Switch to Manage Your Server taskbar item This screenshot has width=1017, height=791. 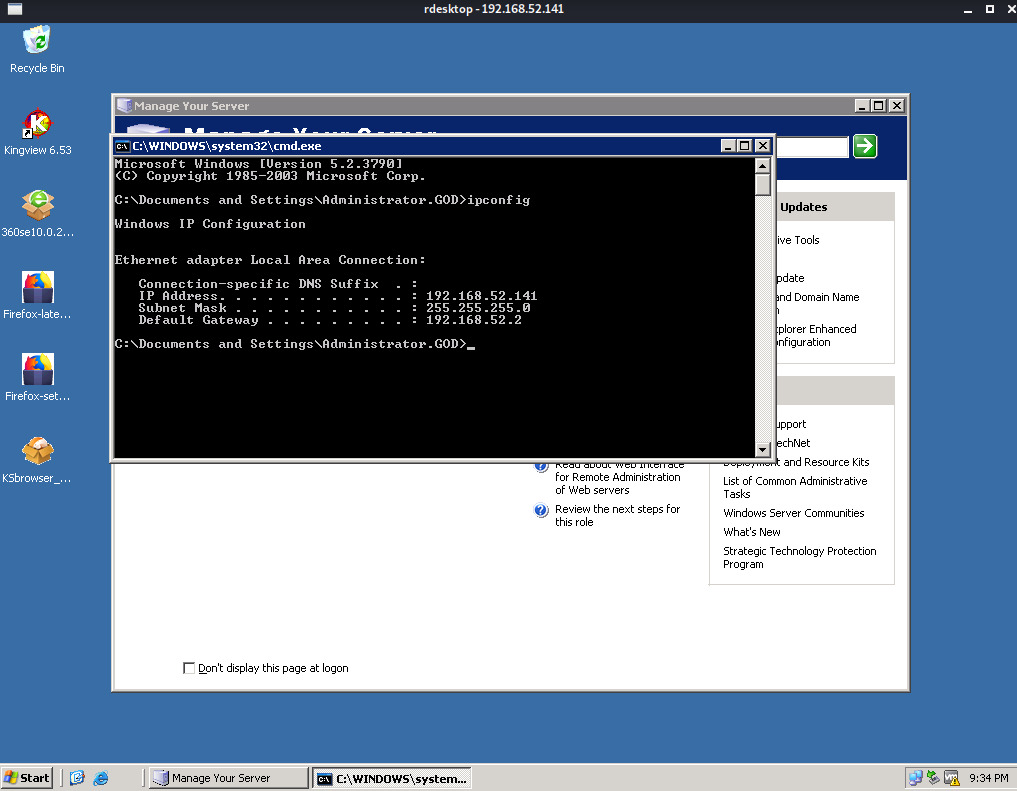[228, 778]
